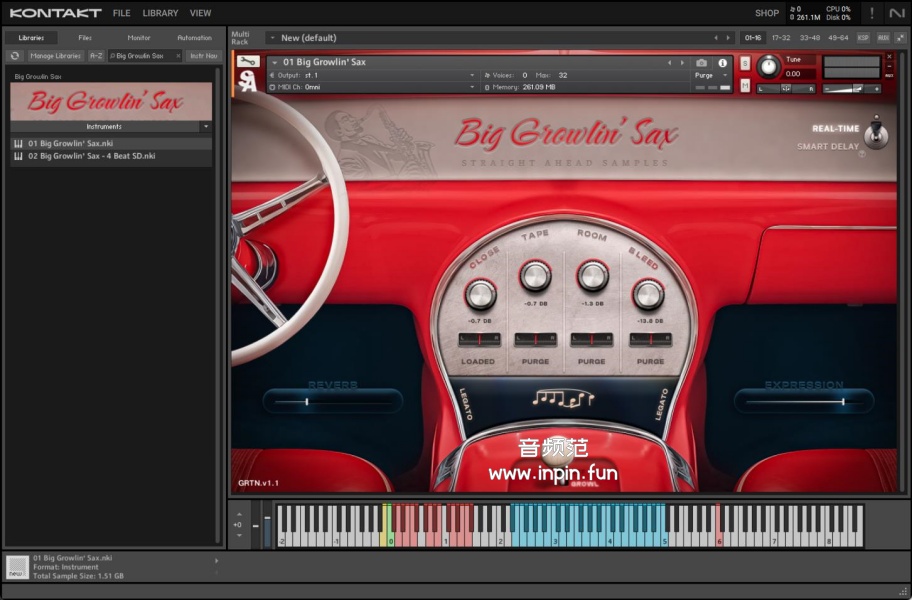Screen dimensions: 912x600
Task: Open instrument edit mode with the wrench icon
Action: 248,62
